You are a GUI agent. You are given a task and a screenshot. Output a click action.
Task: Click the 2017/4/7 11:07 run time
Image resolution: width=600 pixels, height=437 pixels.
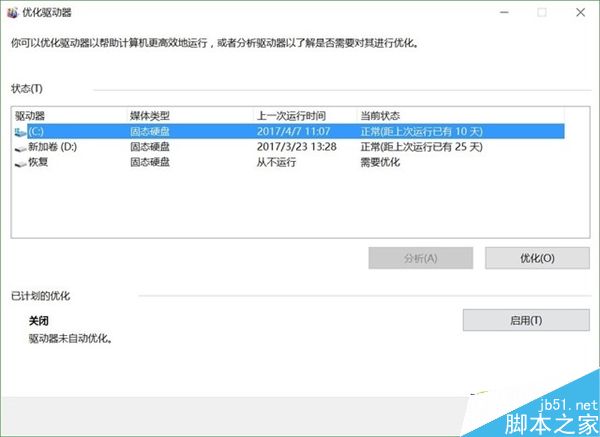click(x=293, y=132)
